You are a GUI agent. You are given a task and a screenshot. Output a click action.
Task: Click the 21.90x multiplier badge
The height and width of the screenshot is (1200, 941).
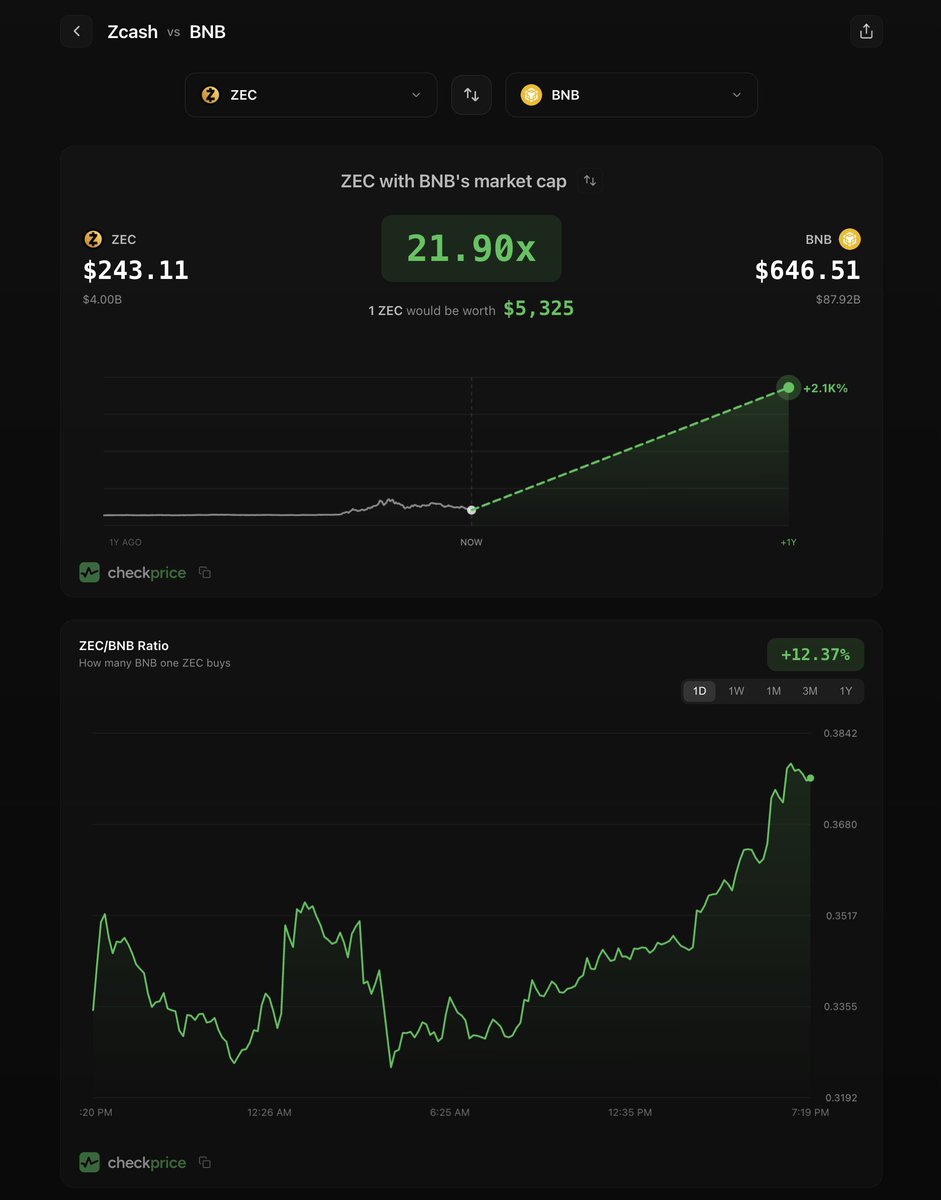471,248
